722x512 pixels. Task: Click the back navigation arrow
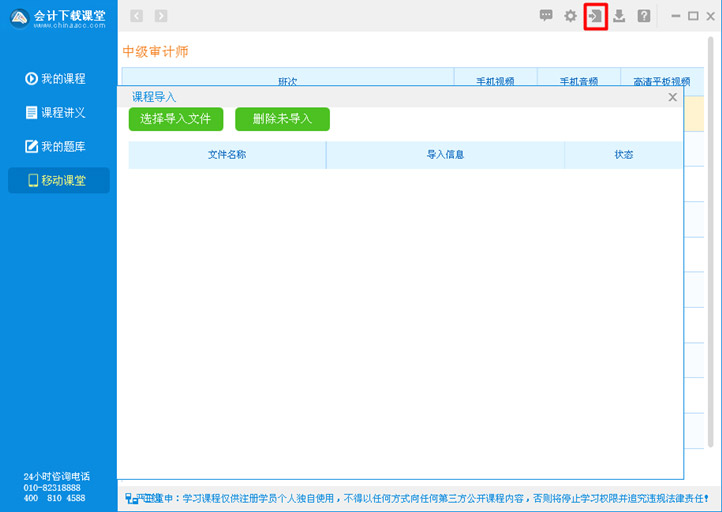point(137,16)
